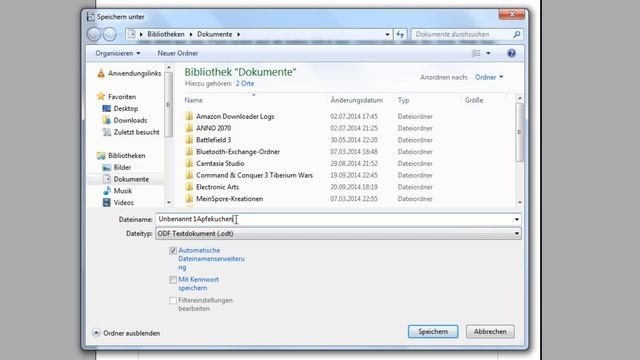Screen dimensions: 640x360
Task: Select the MeinSpore-Kreationen folder icon
Action: [189, 199]
